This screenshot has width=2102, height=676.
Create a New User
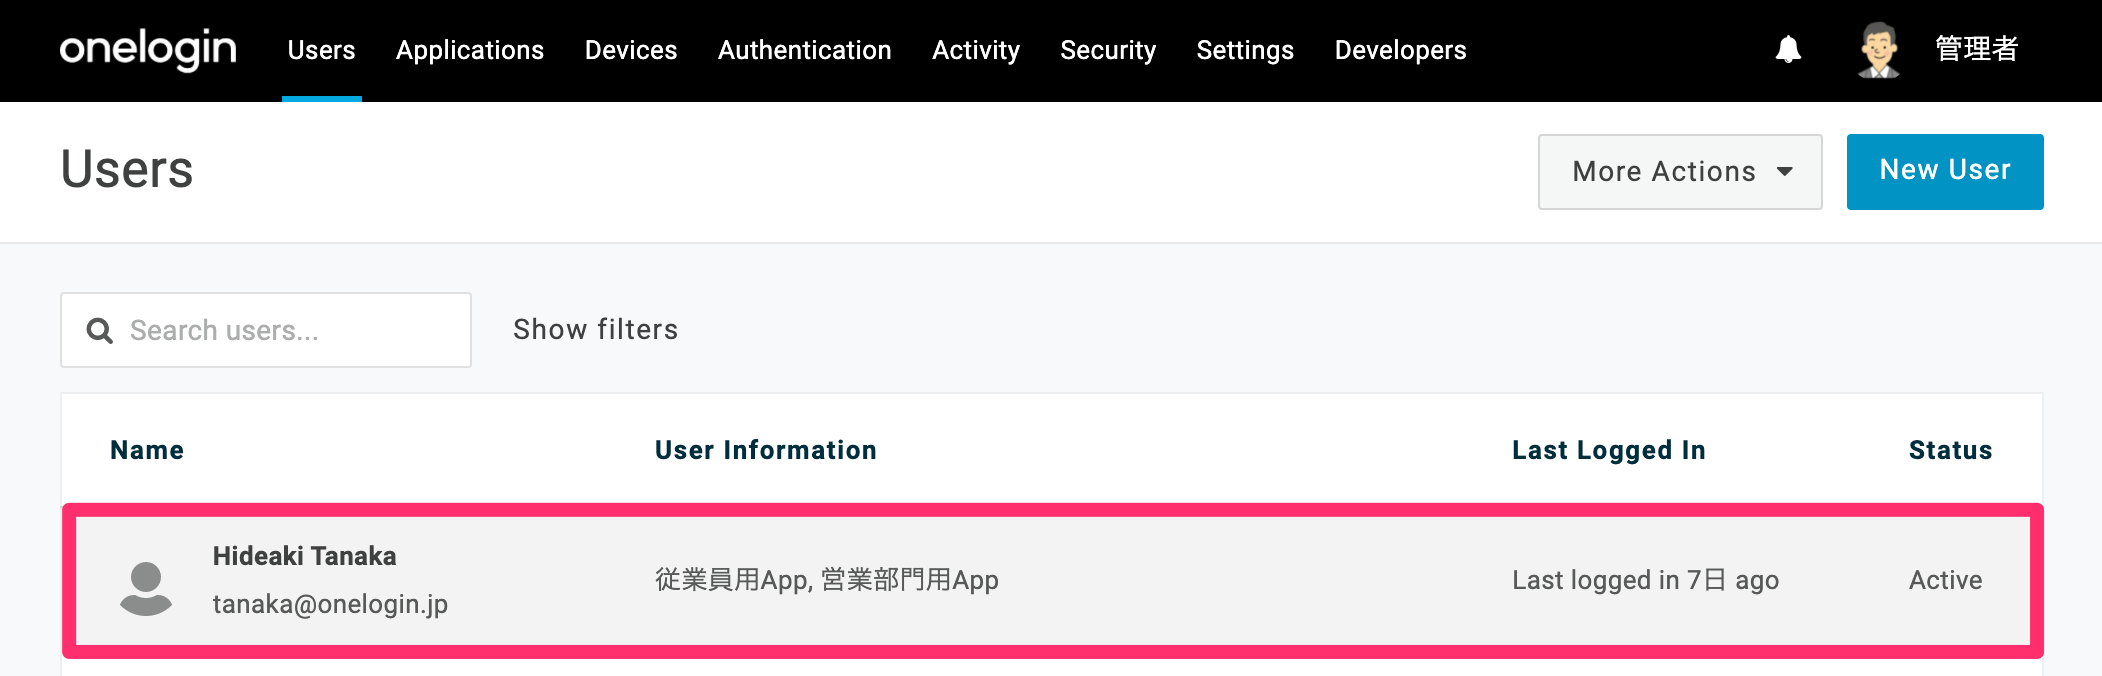tap(1945, 172)
